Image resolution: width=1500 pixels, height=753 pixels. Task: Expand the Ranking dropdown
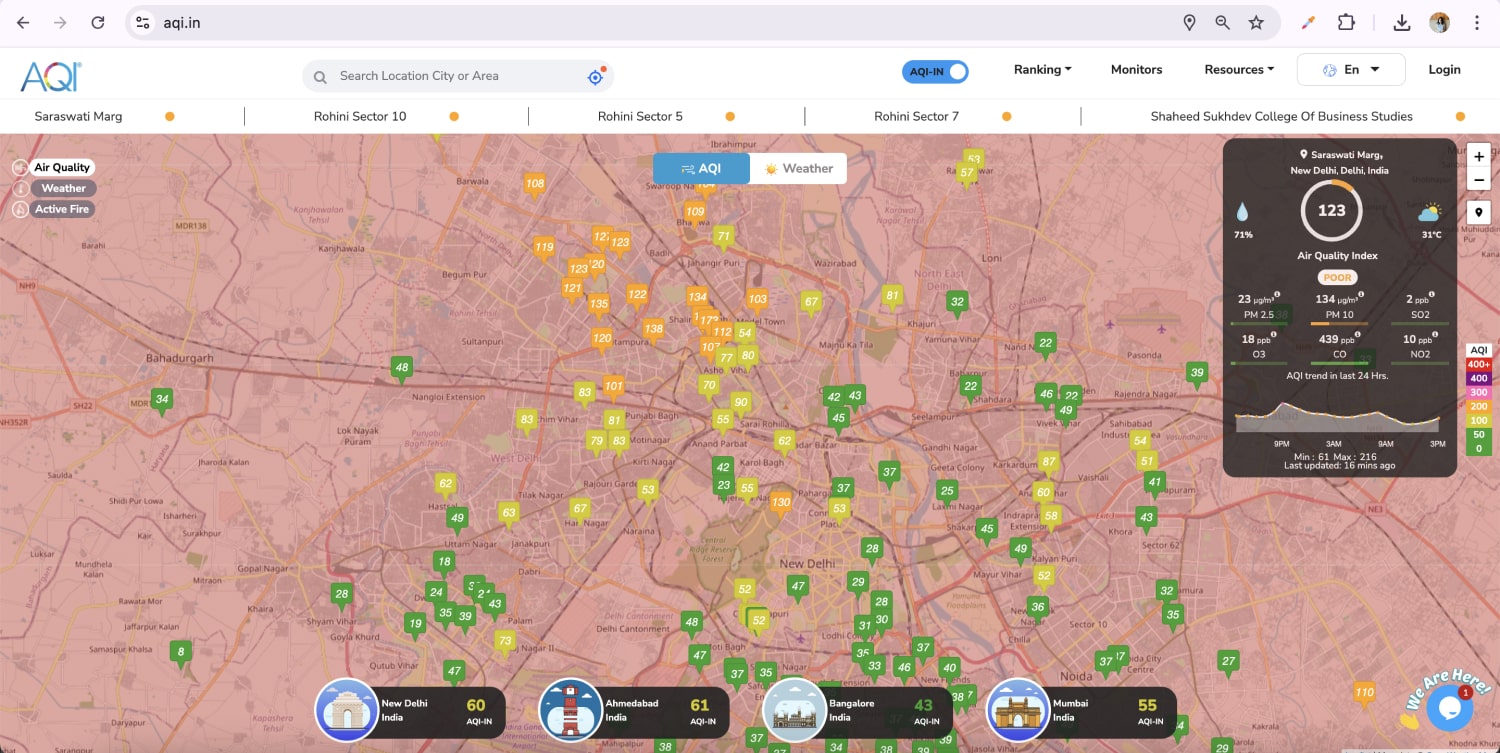pyautogui.click(x=1042, y=70)
